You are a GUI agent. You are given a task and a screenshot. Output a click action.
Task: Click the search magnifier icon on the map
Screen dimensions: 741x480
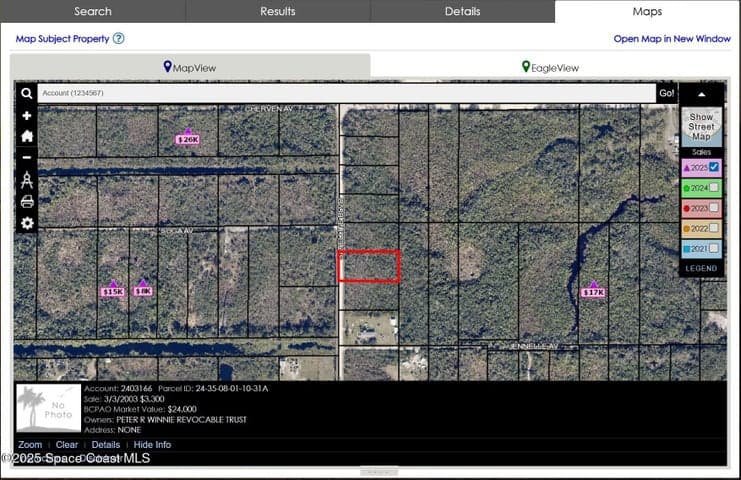click(26, 94)
